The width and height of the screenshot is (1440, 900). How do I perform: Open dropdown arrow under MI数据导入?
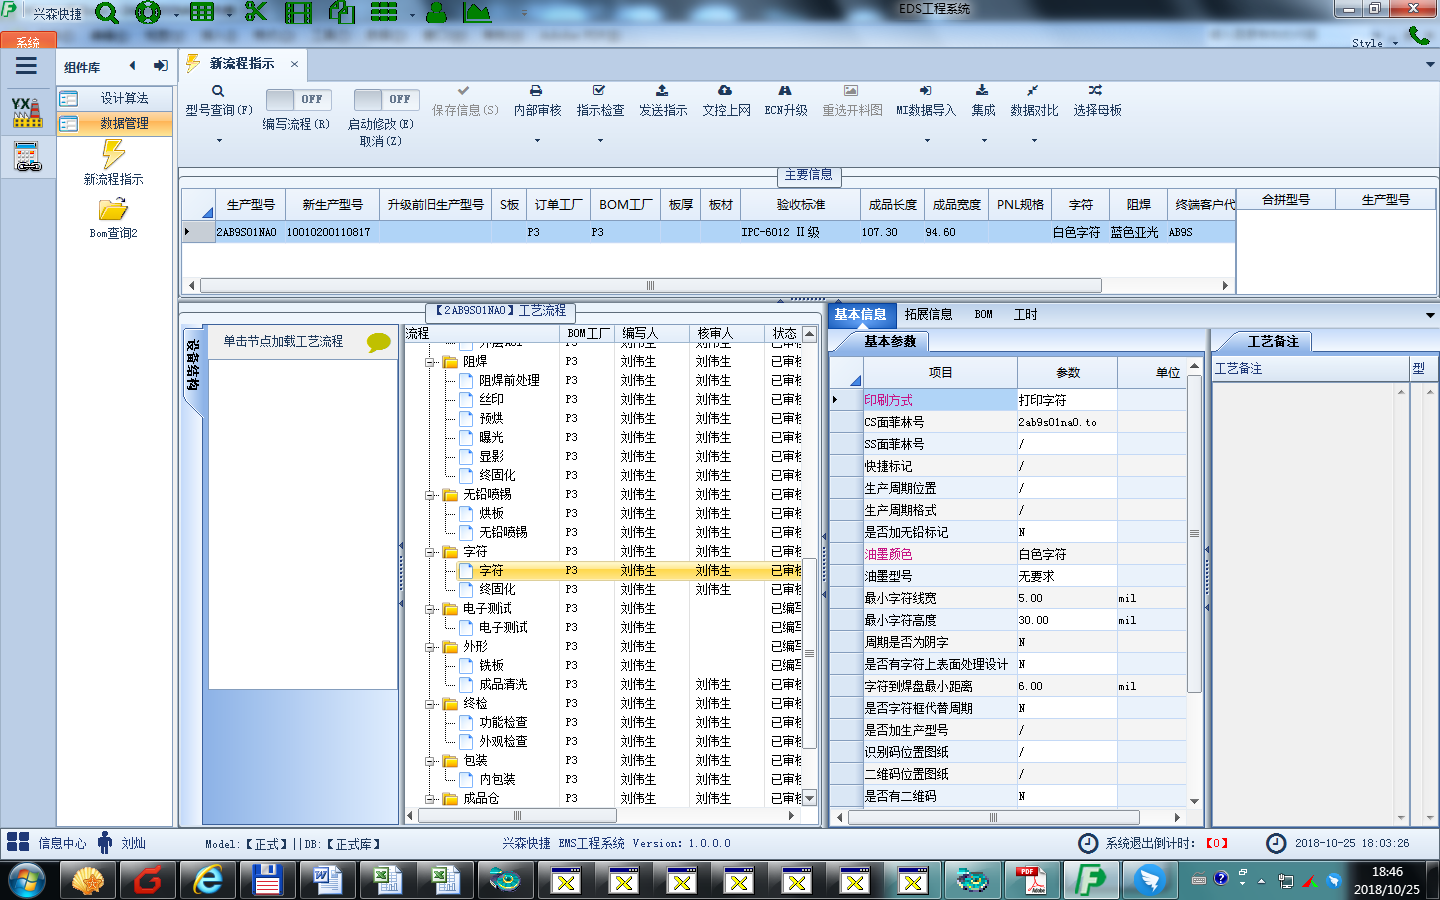pos(926,141)
